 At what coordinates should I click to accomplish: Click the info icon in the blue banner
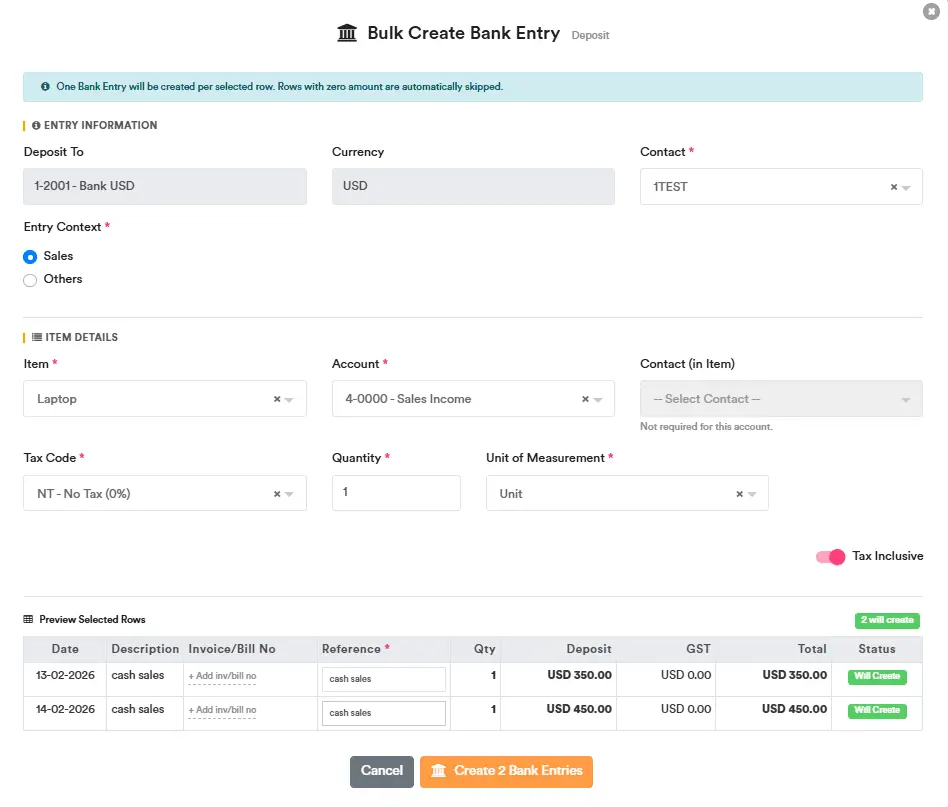tap(46, 87)
